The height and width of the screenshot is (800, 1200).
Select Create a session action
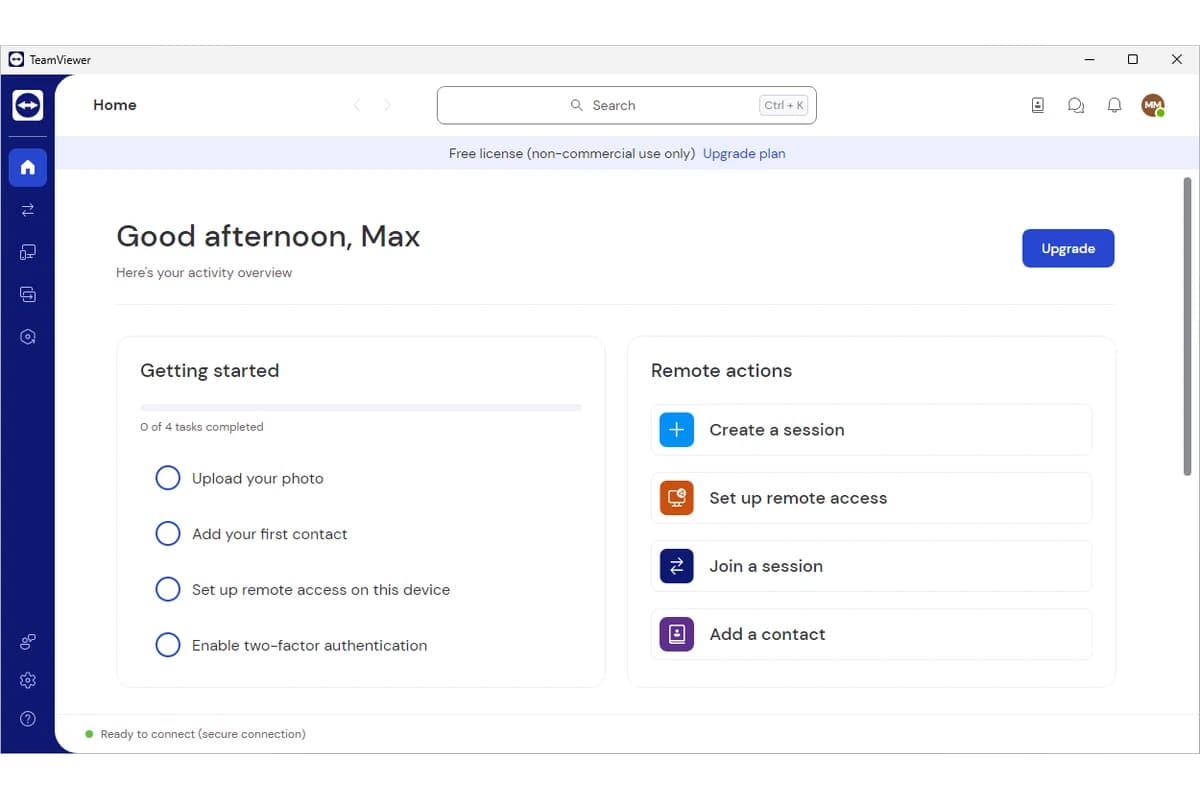coord(871,430)
